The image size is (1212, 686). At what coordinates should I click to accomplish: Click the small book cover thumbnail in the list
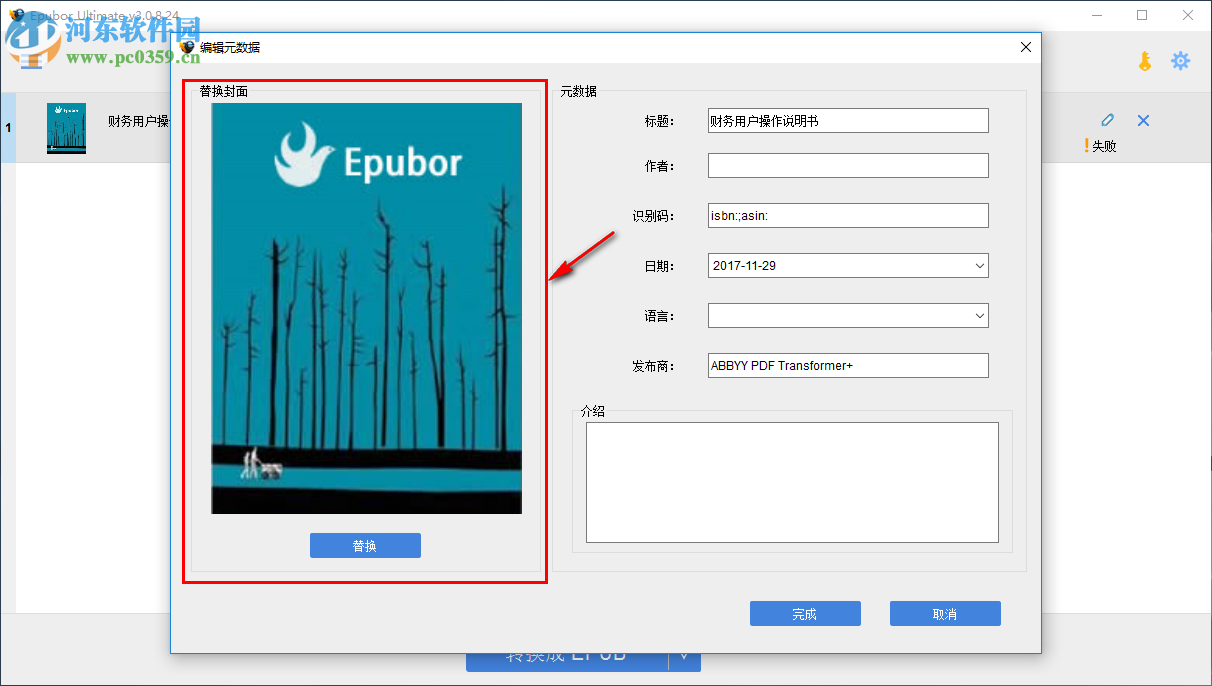click(x=65, y=128)
